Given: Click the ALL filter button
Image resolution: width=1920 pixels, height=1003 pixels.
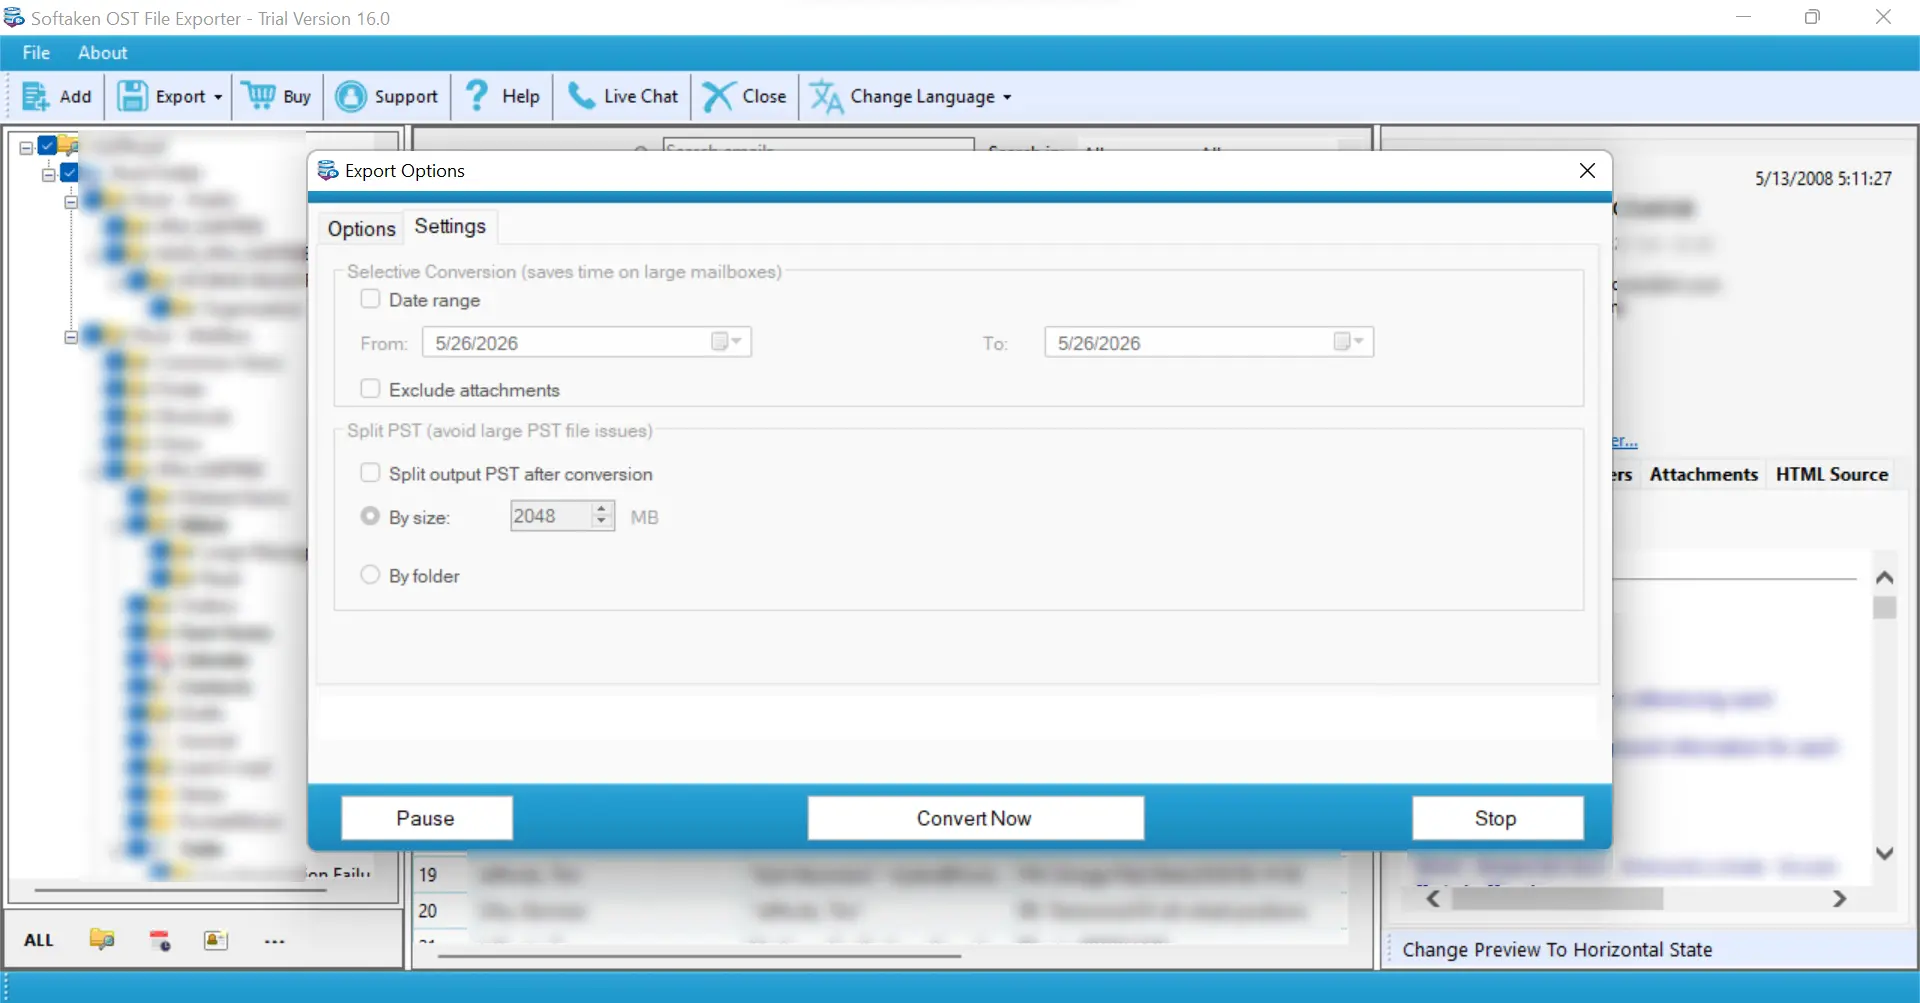Looking at the screenshot, I should tap(38, 940).
